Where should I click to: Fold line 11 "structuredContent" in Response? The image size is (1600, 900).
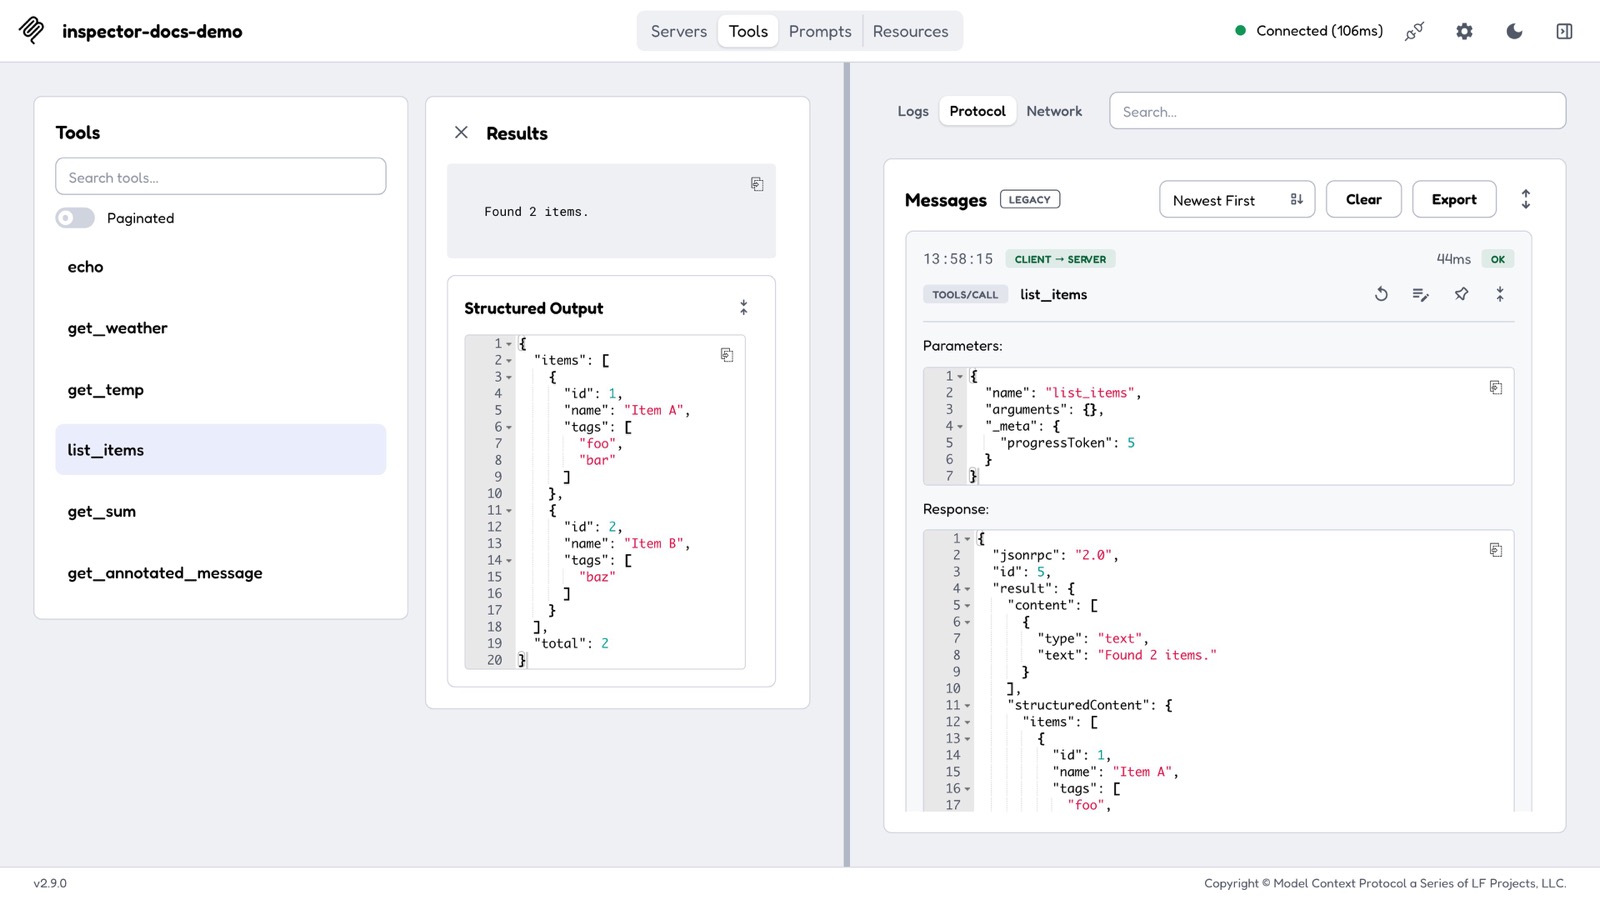click(967, 706)
